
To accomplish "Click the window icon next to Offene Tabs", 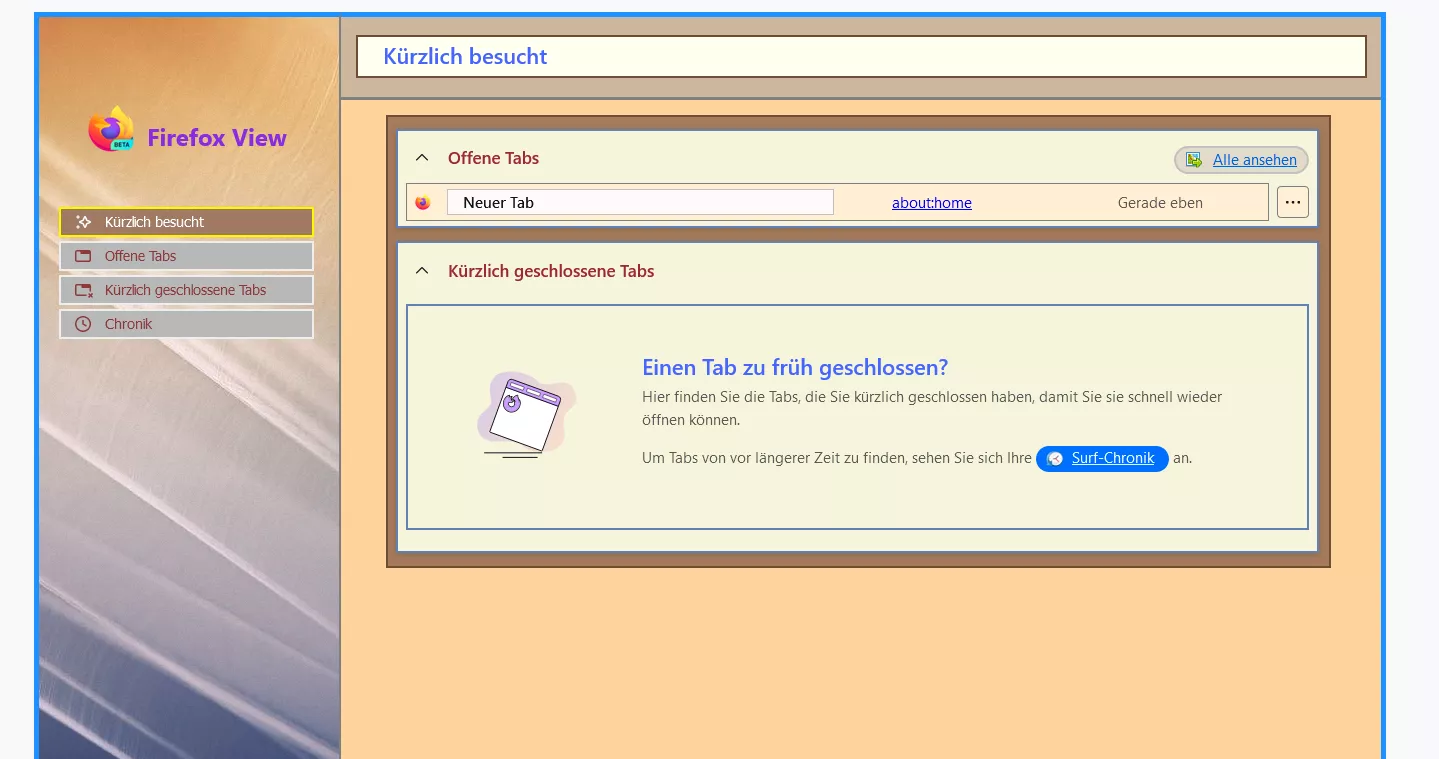I will 83,256.
